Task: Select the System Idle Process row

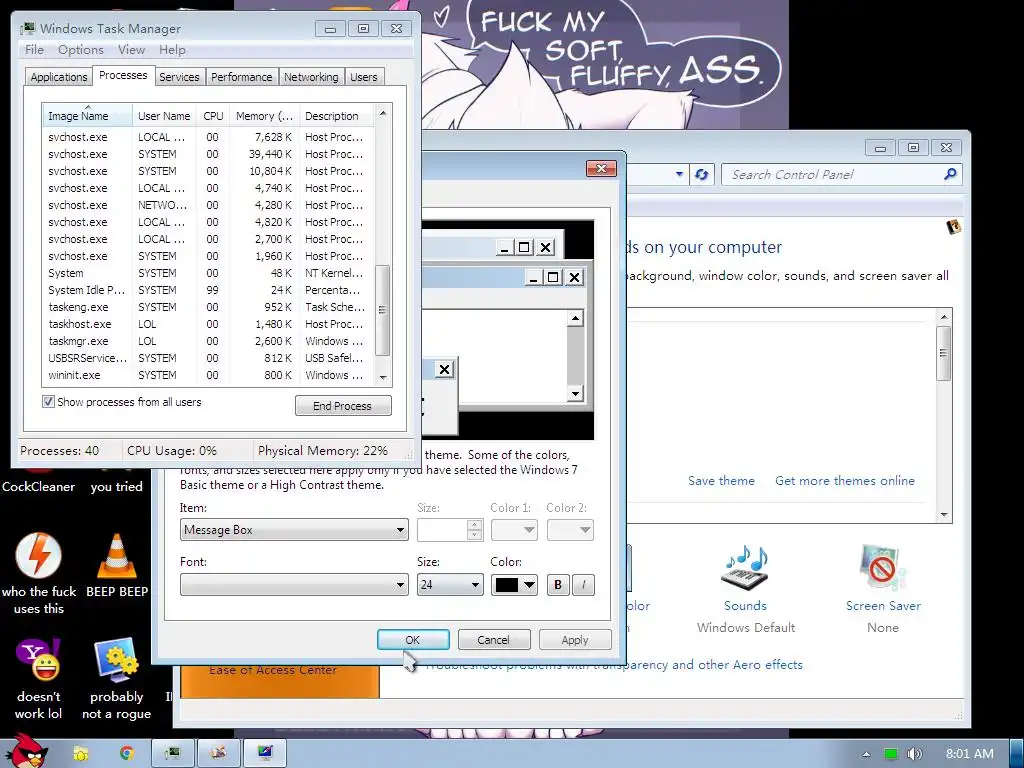Action: click(x=208, y=290)
